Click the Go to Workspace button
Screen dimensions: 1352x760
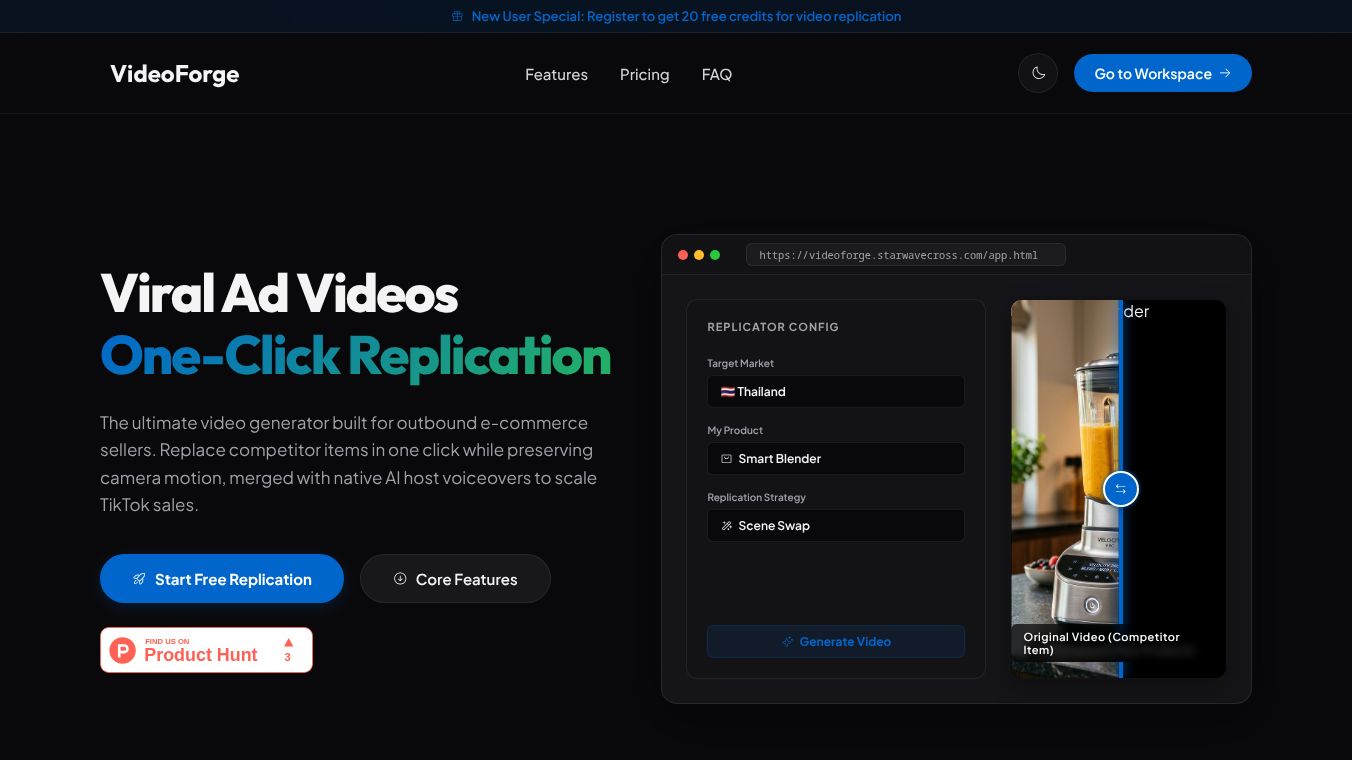[1163, 73]
